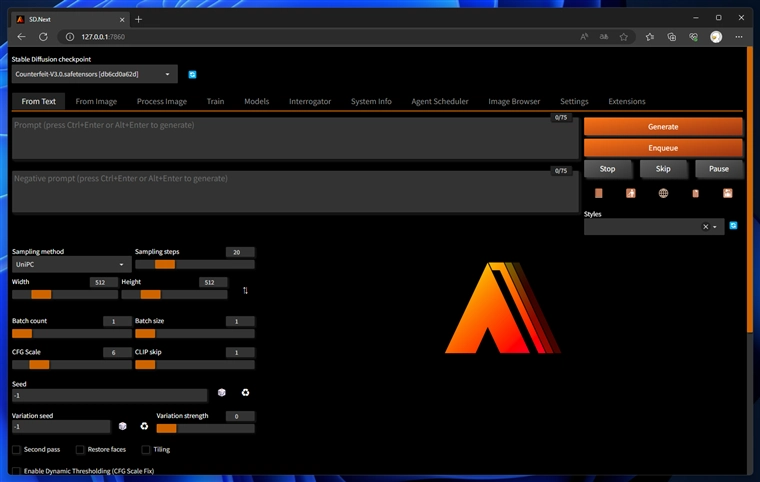Open the Train tab

(215, 101)
